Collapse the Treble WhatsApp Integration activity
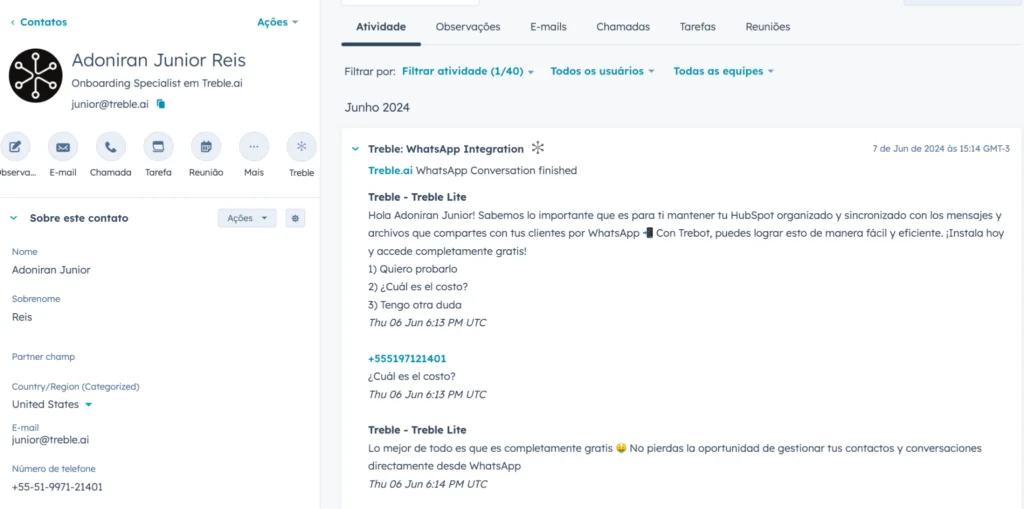 355,149
